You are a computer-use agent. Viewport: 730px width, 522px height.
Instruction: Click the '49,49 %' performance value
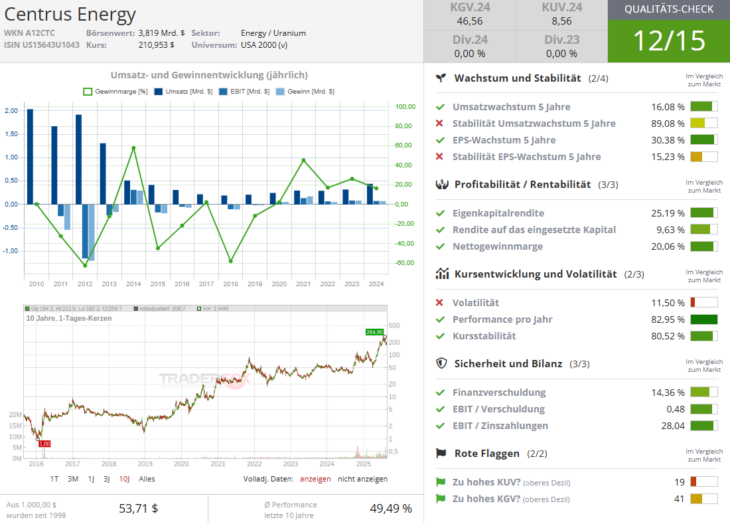coord(391,508)
